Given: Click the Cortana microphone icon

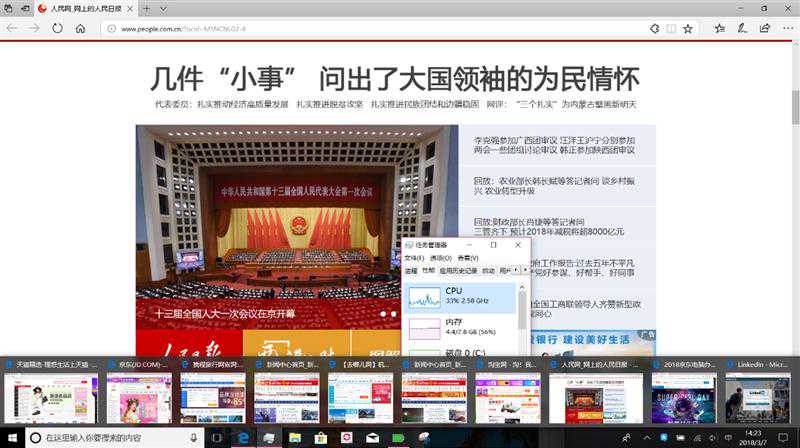Looking at the screenshot, I should [193, 438].
